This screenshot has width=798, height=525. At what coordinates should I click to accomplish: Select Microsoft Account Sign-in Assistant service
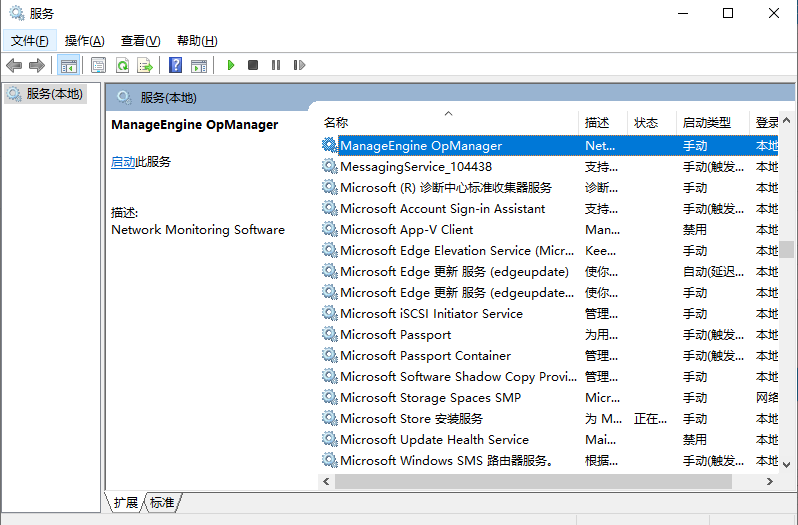point(550,209)
